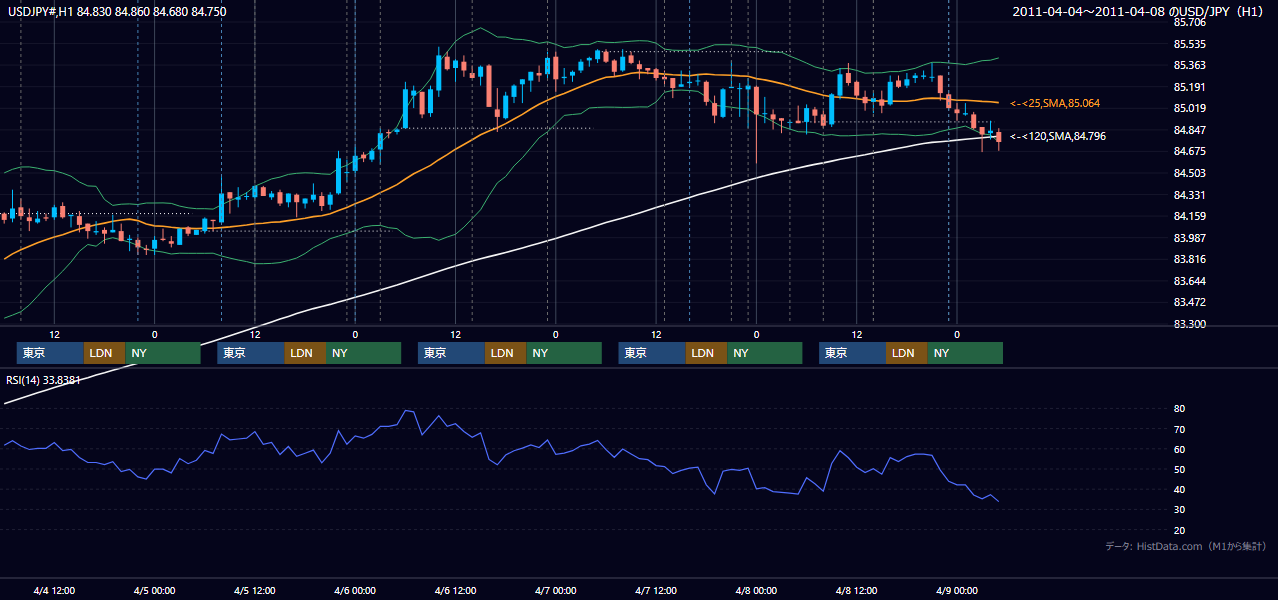Click the RSI scale value 20

coord(1179,530)
